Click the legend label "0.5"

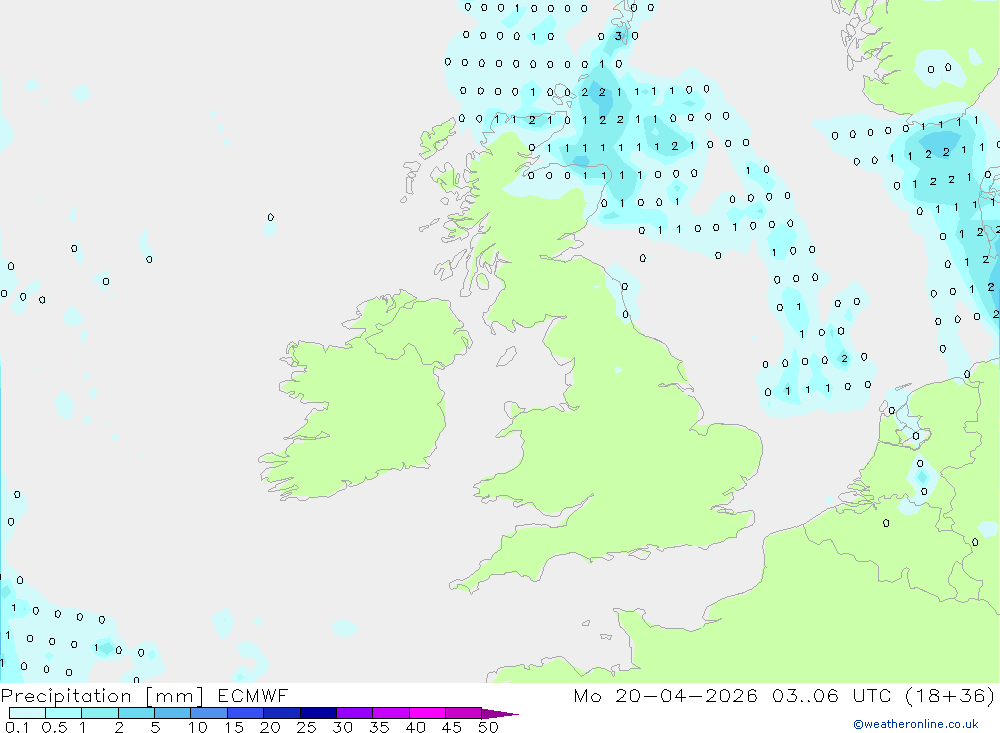pyautogui.click(x=54, y=727)
